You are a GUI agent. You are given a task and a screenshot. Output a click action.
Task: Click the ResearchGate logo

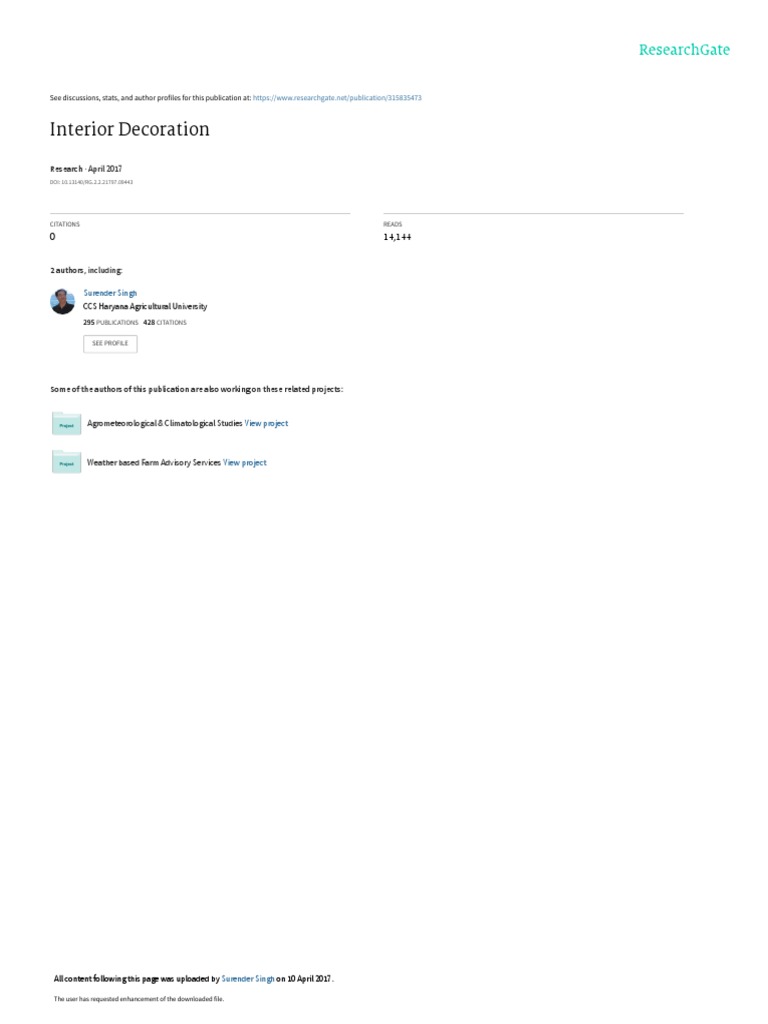pos(684,50)
